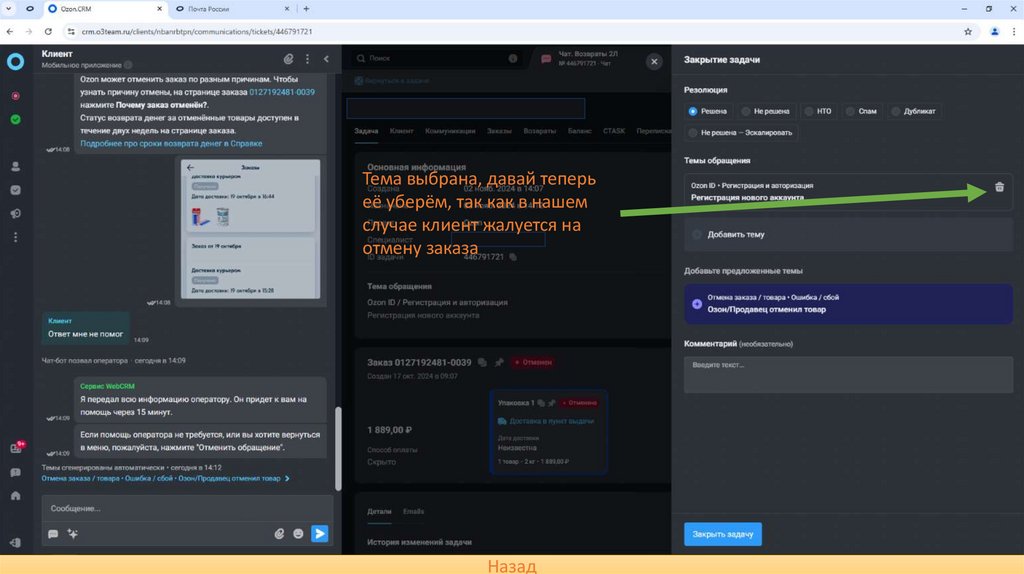Select Не решена — Эскалировать option
Screen dimensions: 1024x574
pyautogui.click(x=740, y=133)
